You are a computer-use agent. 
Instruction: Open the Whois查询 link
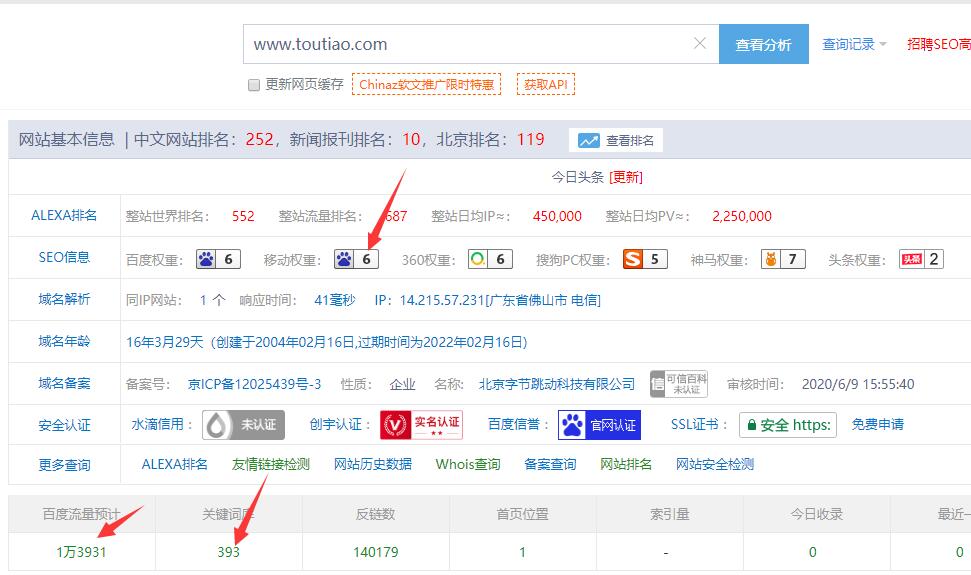click(x=468, y=464)
